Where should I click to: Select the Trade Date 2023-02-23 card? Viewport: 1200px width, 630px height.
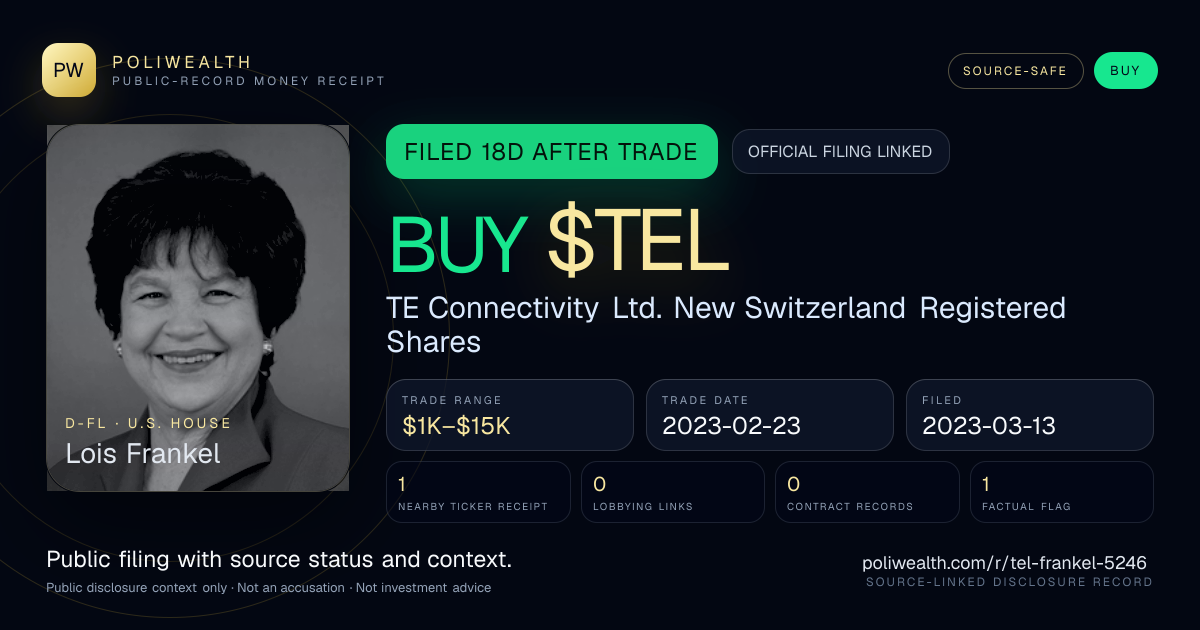[x=770, y=415]
